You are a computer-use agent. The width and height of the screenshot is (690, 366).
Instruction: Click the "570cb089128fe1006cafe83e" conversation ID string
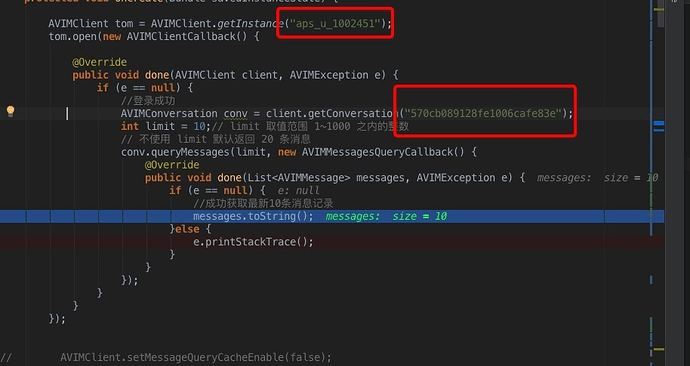(x=483, y=113)
